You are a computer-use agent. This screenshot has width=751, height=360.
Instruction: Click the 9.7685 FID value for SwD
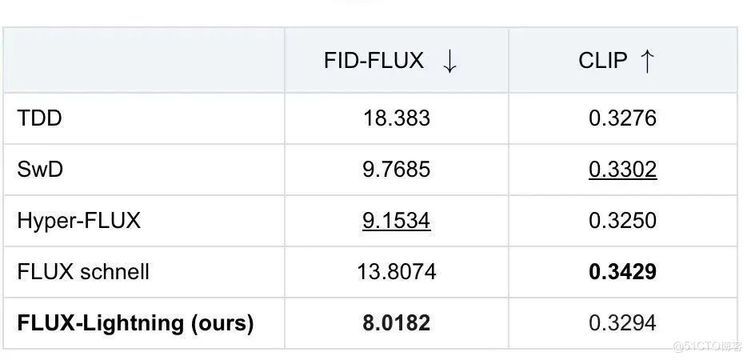pos(397,169)
